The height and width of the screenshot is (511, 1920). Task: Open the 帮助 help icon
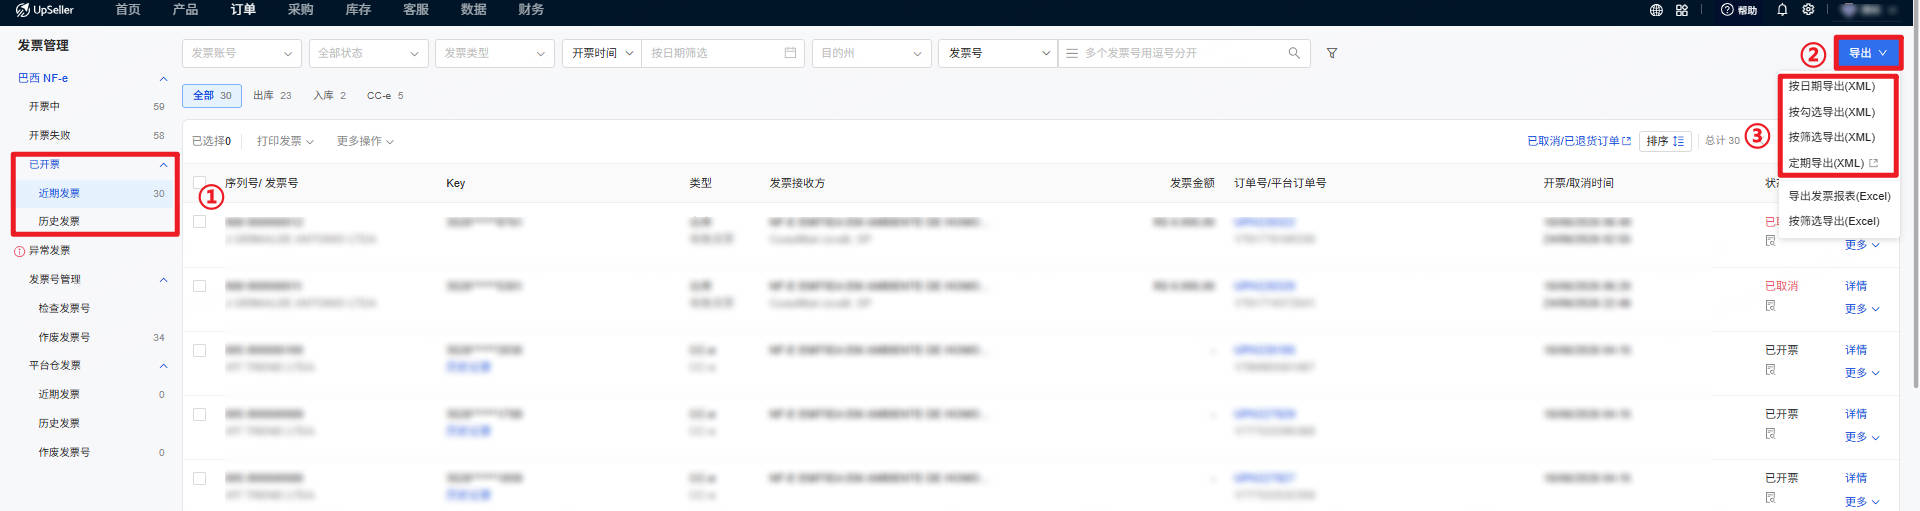tap(1738, 10)
